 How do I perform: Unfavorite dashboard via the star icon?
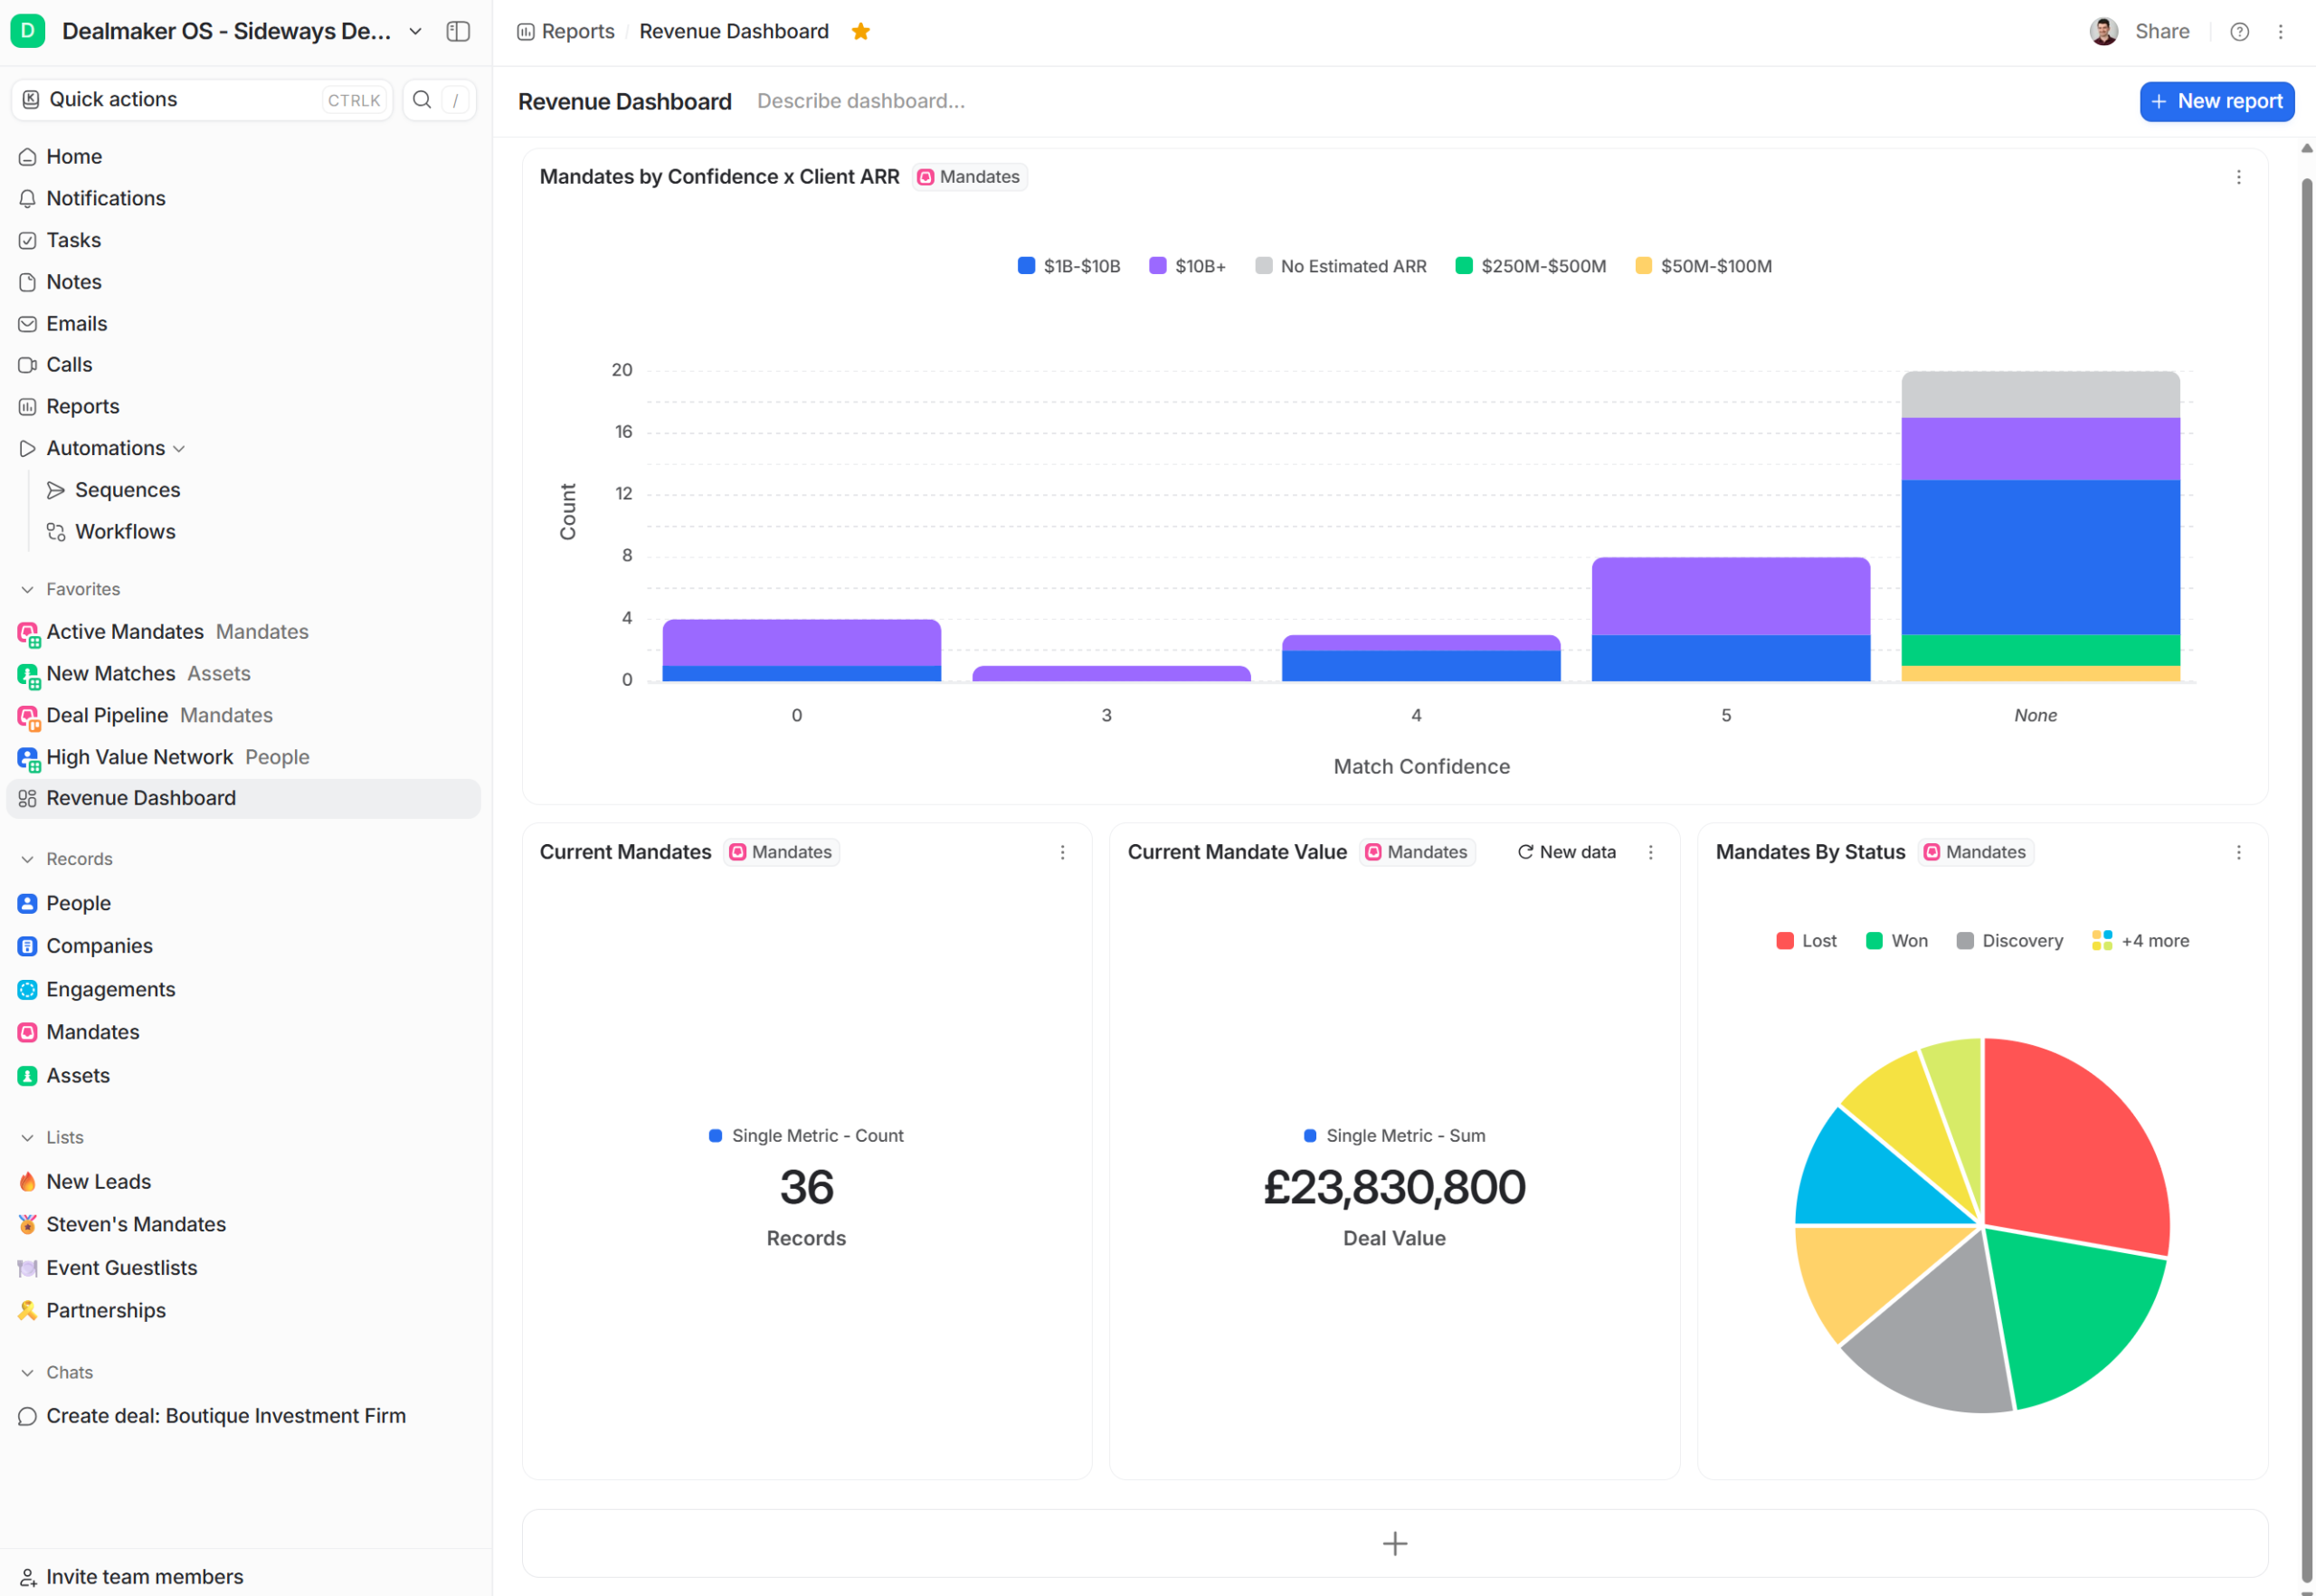[x=860, y=31]
